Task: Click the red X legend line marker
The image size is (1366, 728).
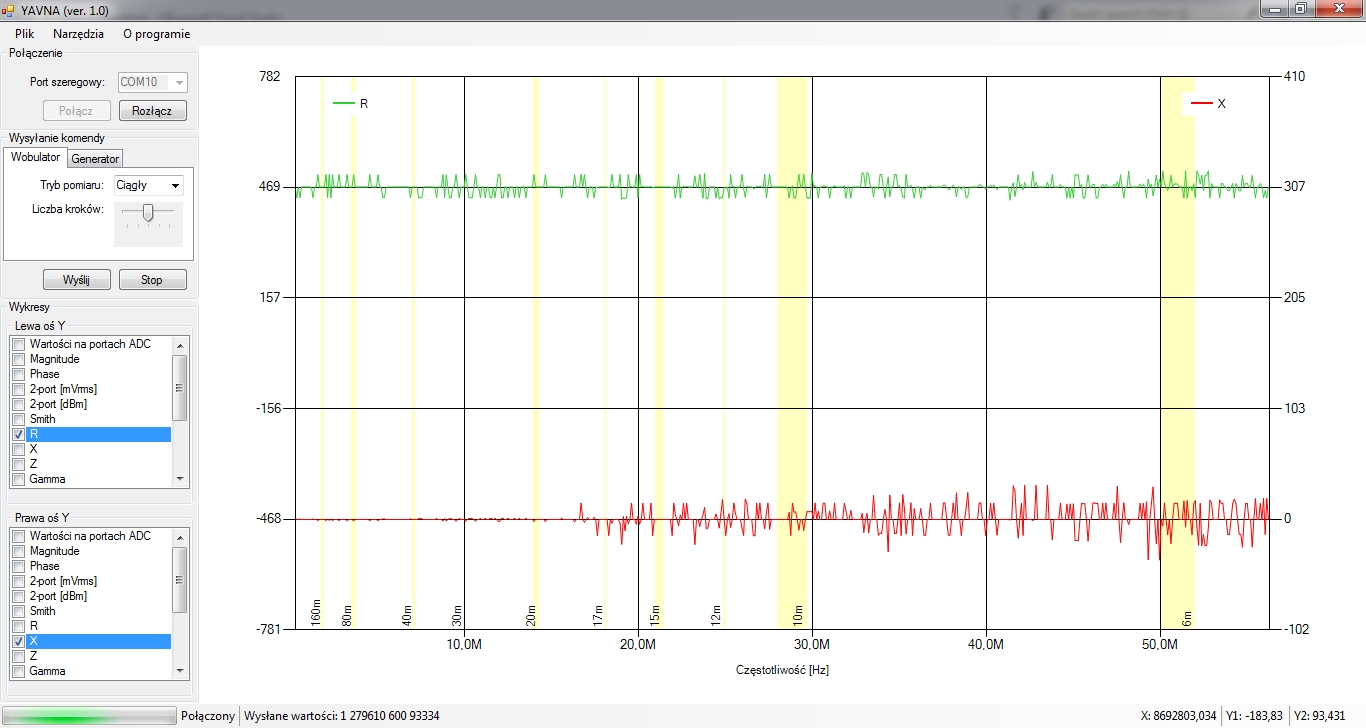Action: (x=1201, y=104)
